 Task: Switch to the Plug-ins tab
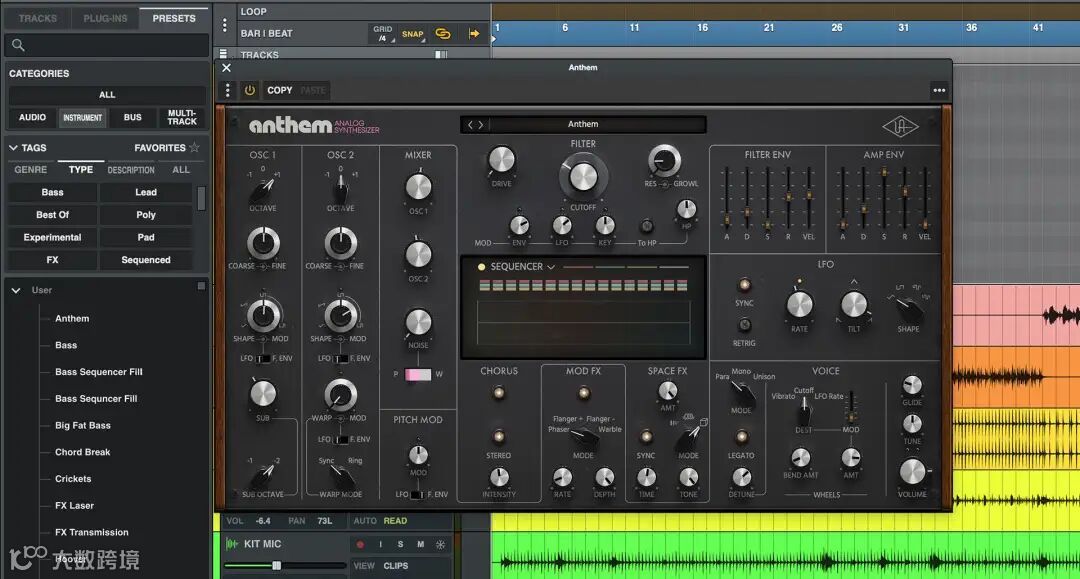click(105, 19)
